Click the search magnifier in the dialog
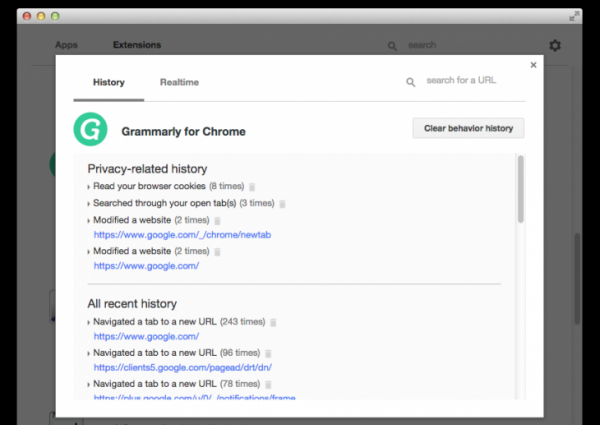600x425 pixels. [410, 82]
